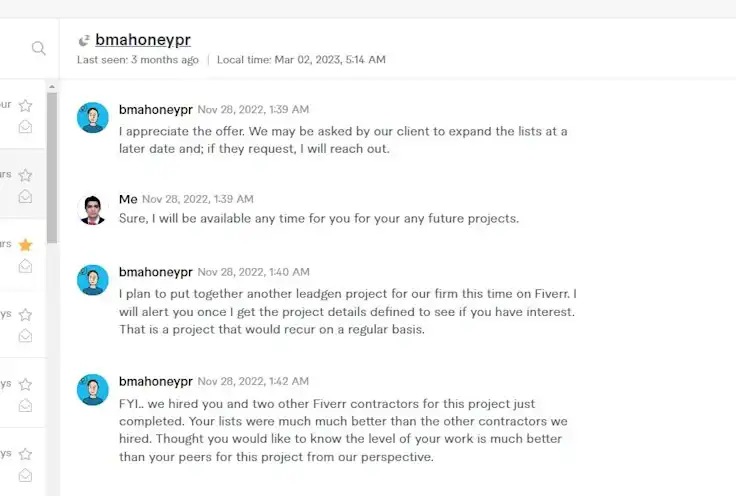Click the envelope icon on the fifth conversation
The height and width of the screenshot is (496, 736).
[25, 405]
